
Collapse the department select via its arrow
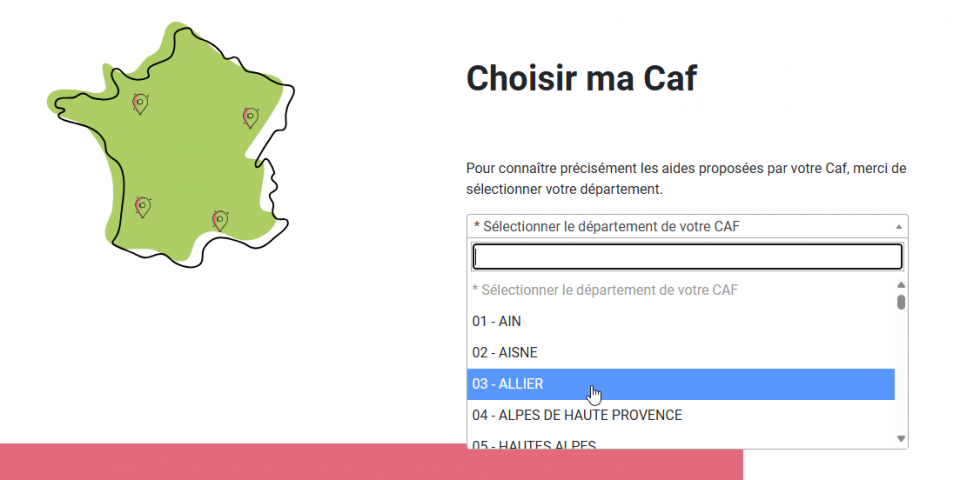click(898, 227)
